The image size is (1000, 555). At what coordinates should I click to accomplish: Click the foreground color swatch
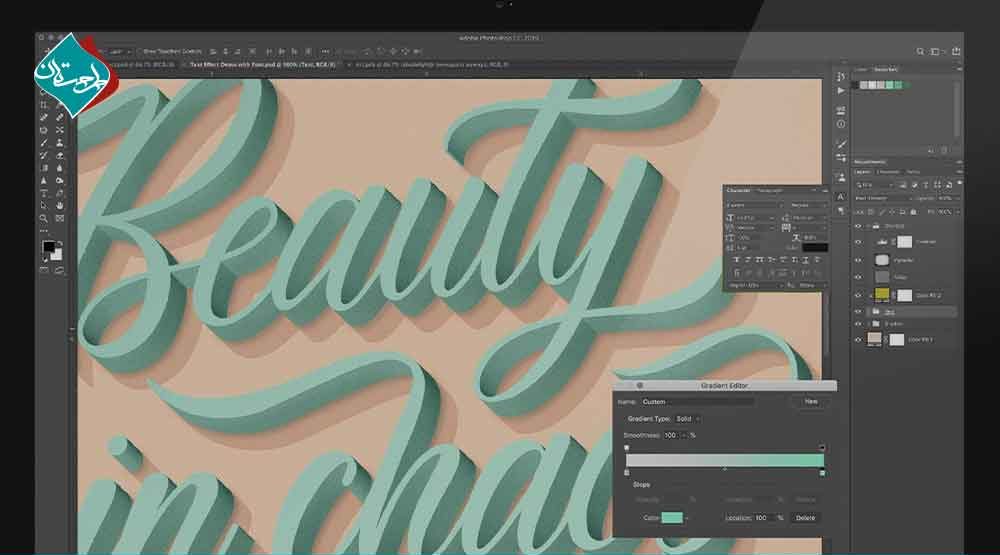point(48,247)
